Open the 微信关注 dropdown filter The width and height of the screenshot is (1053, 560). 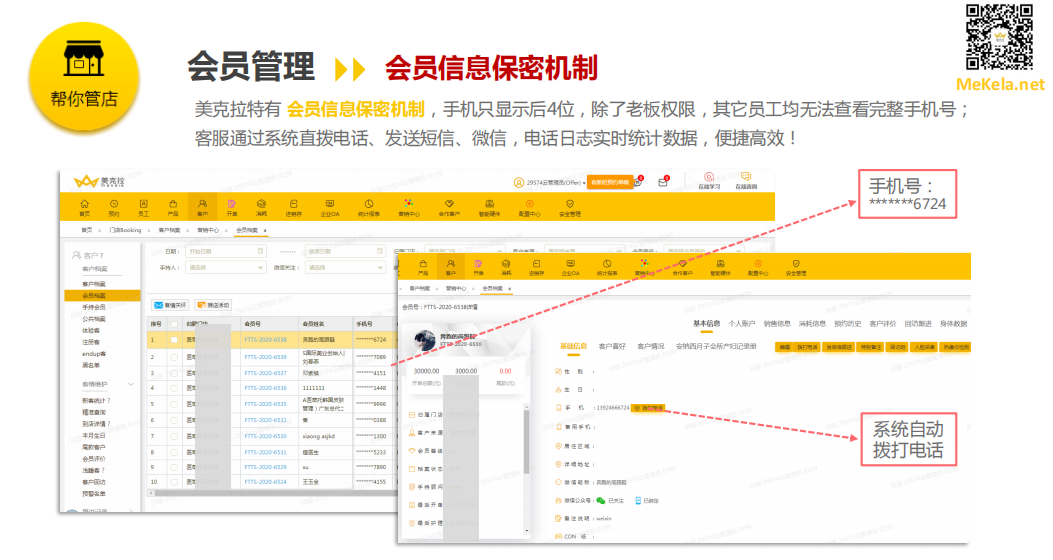click(345, 267)
